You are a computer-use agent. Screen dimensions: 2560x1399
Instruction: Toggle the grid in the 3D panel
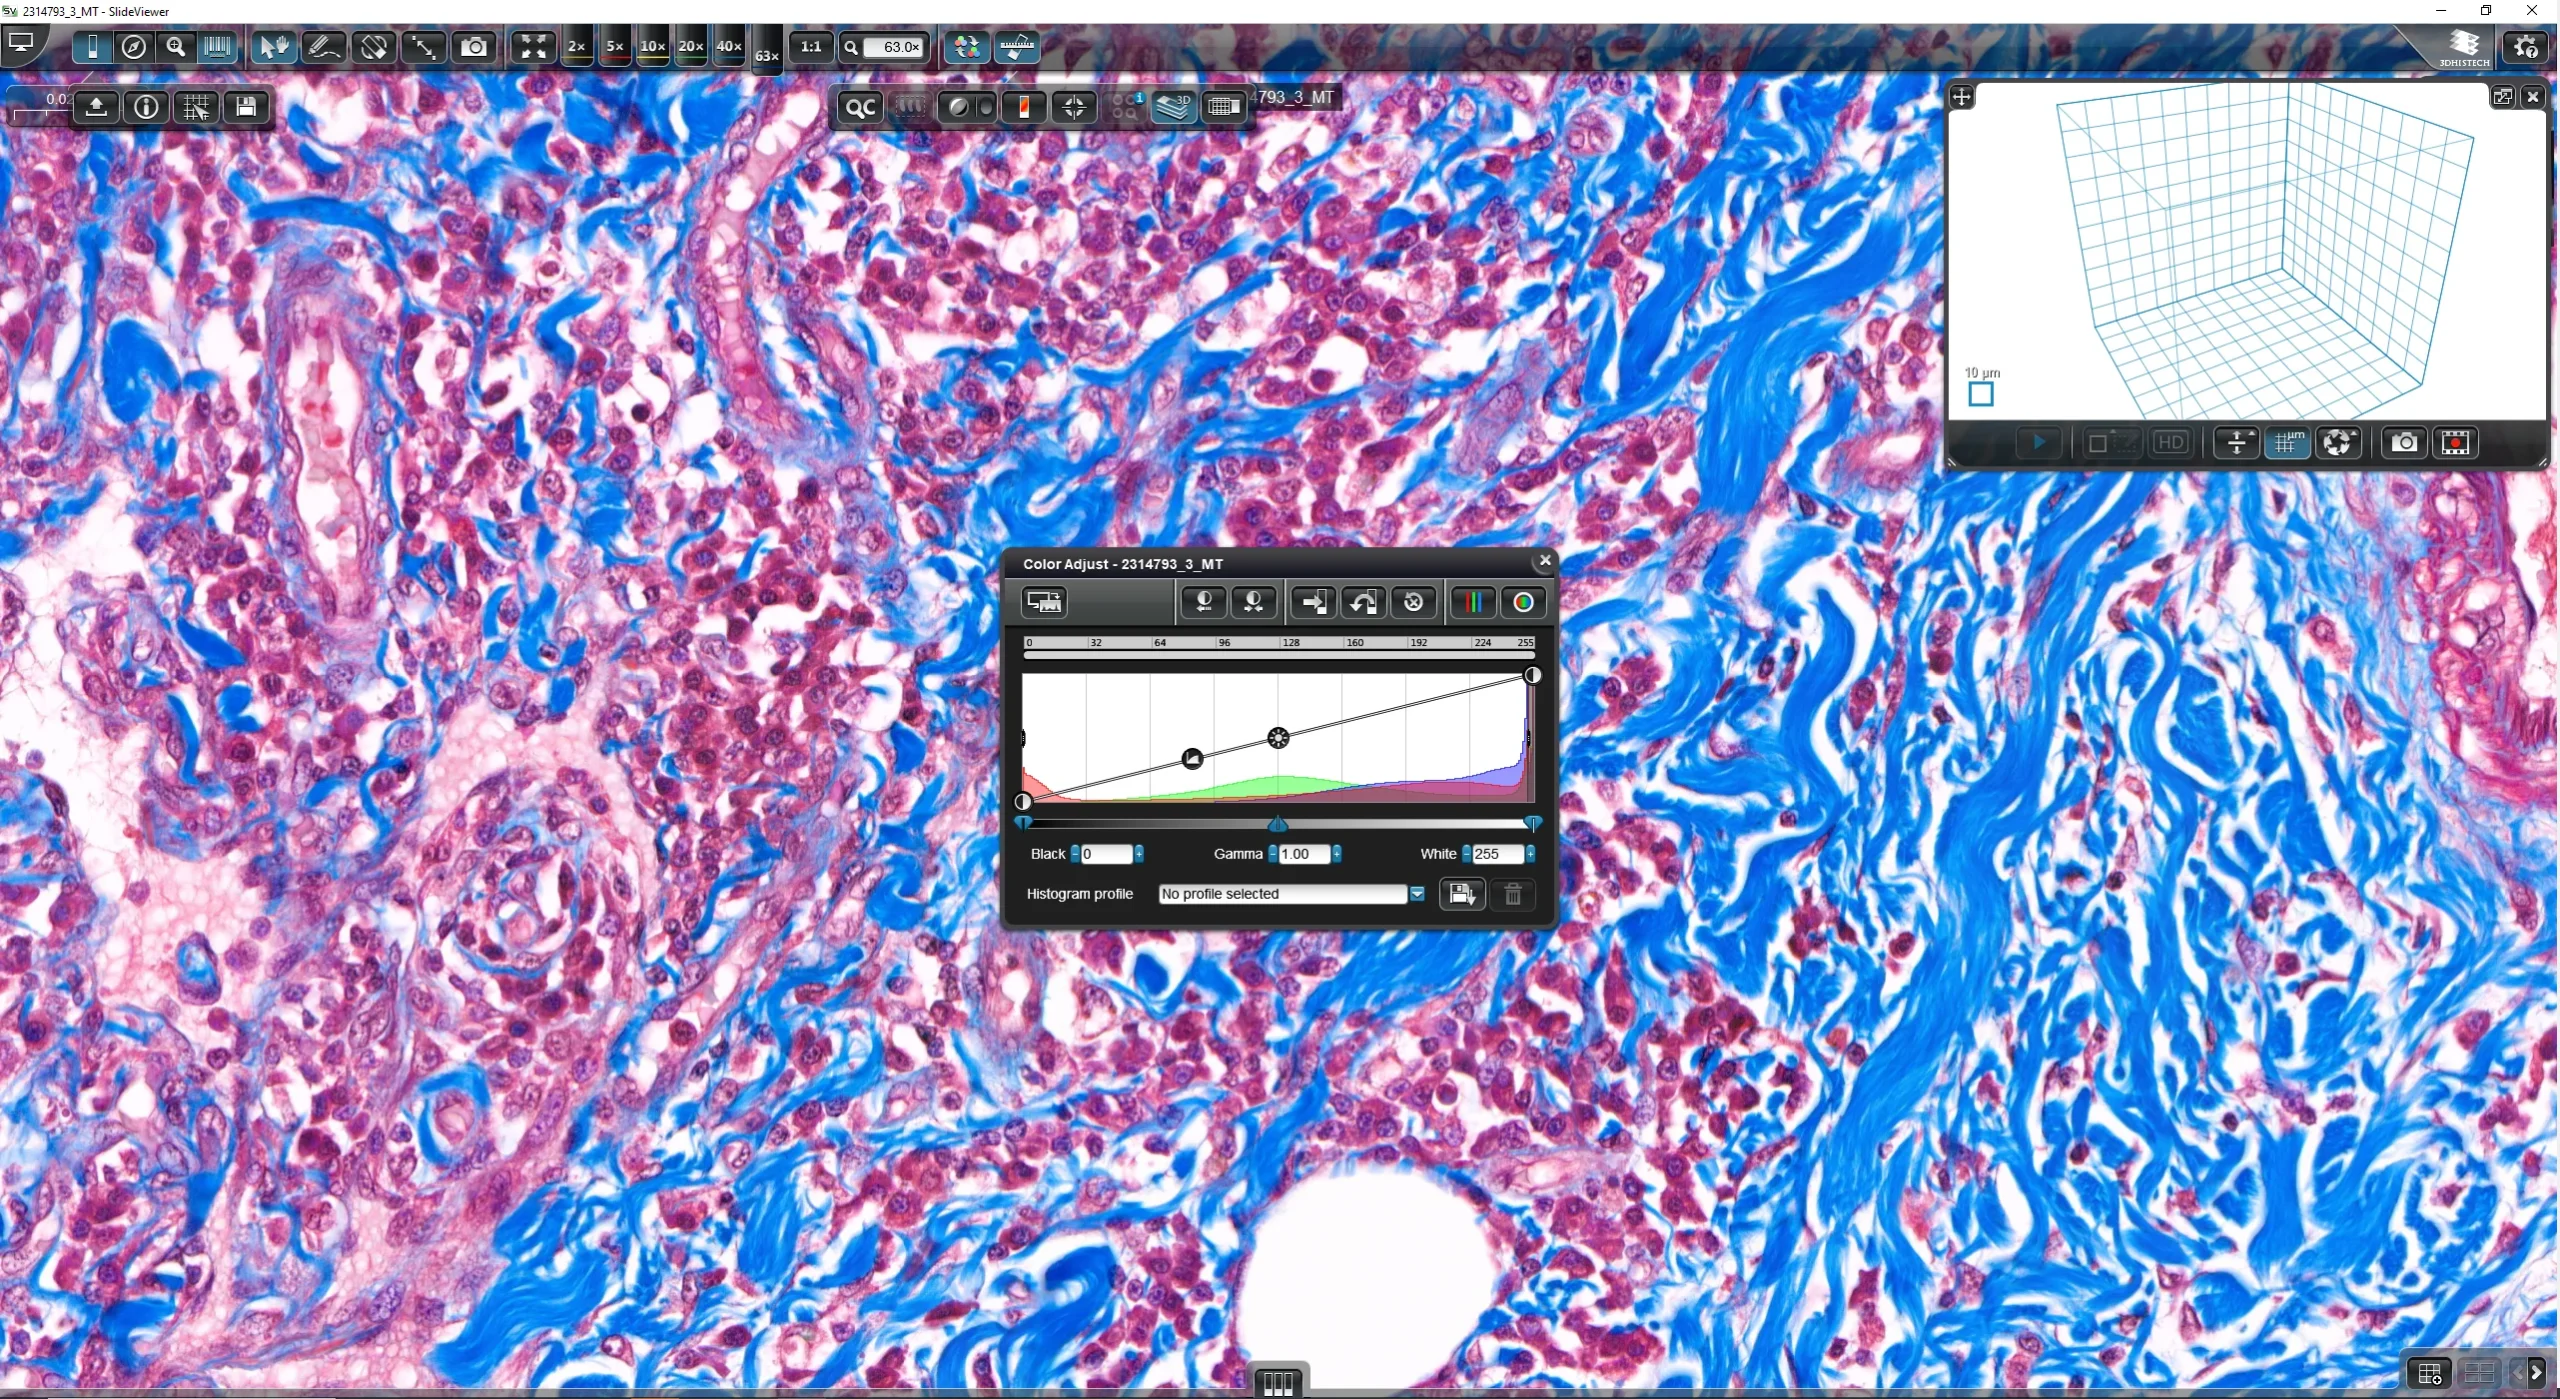click(2287, 443)
